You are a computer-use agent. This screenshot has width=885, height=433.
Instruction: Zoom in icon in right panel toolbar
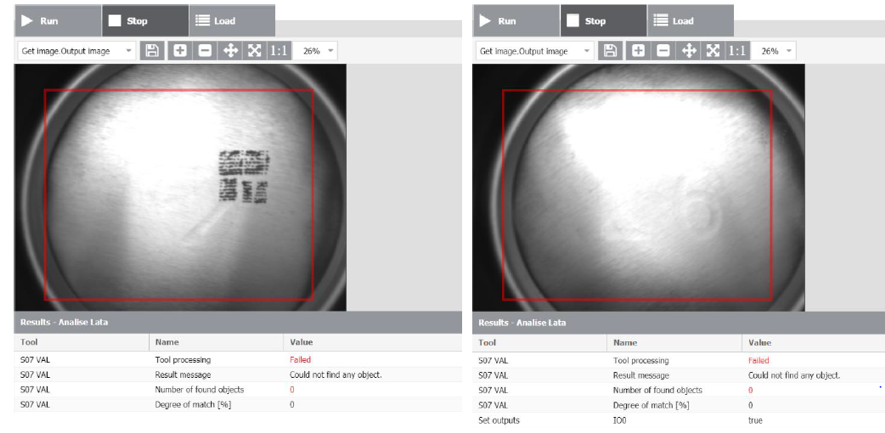pos(638,51)
